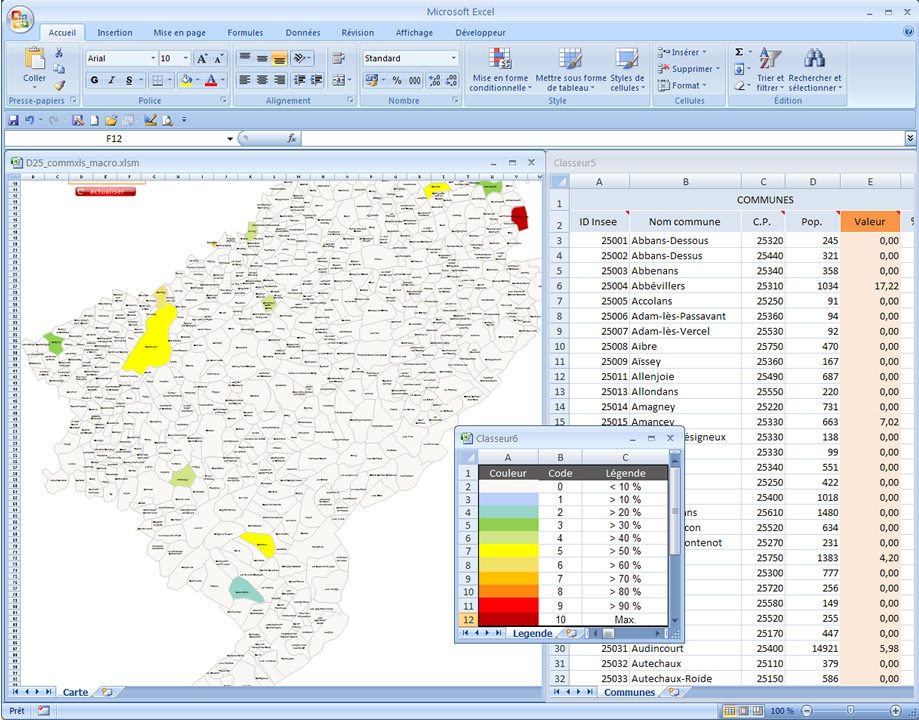This screenshot has height=720, width=919.
Task: Click the Cut scissors icon
Action: pyautogui.click(x=60, y=53)
